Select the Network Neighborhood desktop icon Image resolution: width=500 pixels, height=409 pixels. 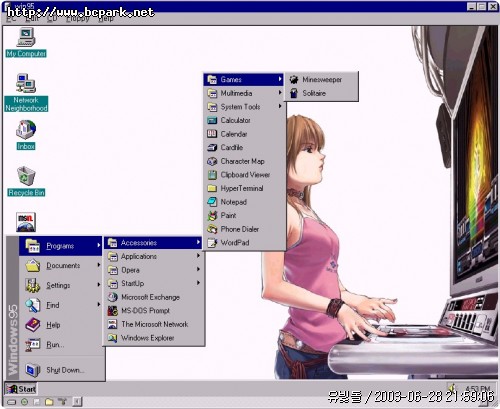coord(26,93)
